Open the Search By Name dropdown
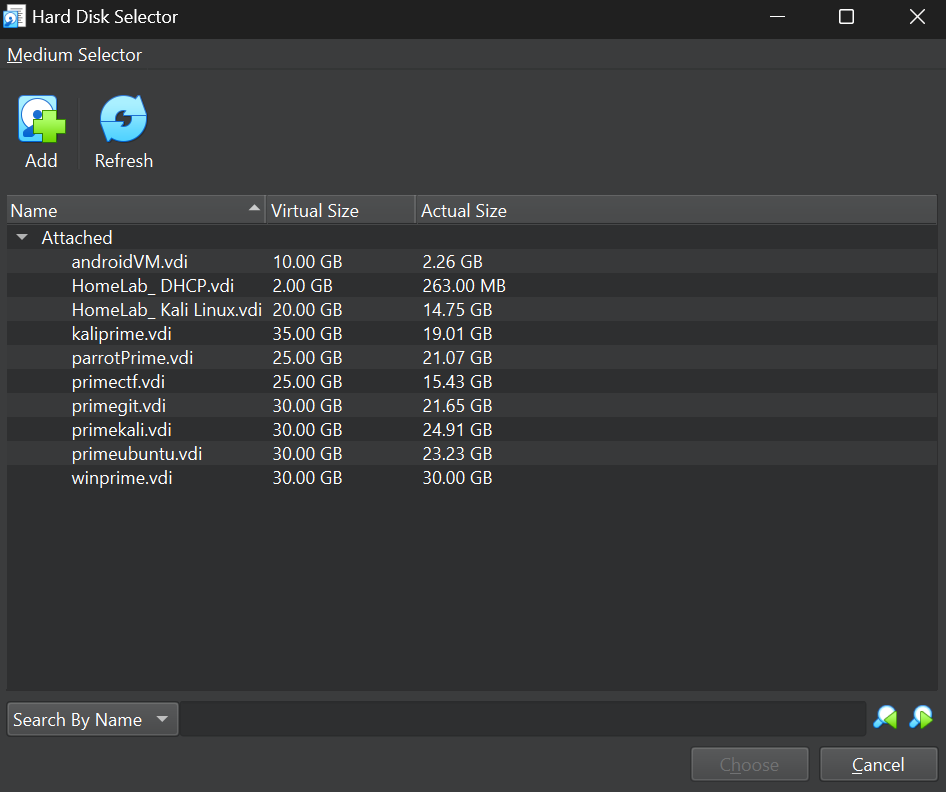The height and width of the screenshot is (792, 946). [92, 719]
